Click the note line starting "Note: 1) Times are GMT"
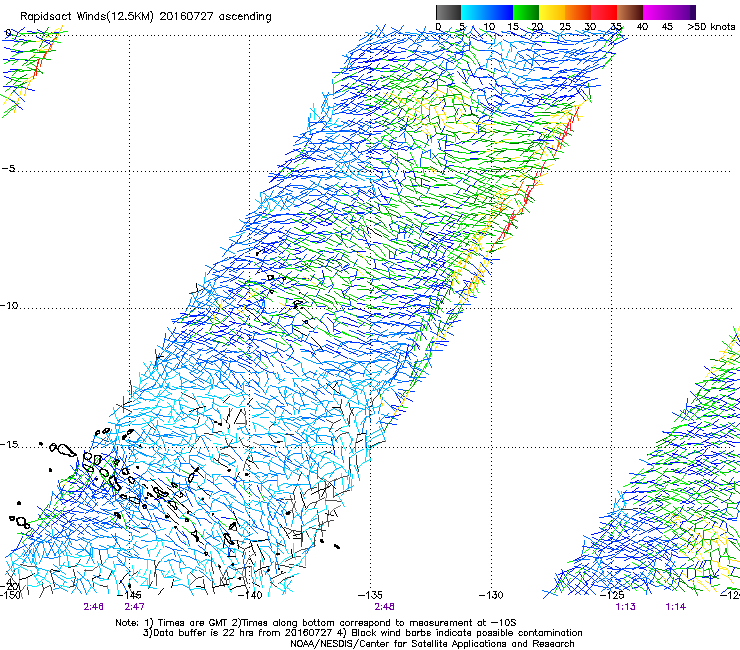740x650 pixels. [316, 623]
